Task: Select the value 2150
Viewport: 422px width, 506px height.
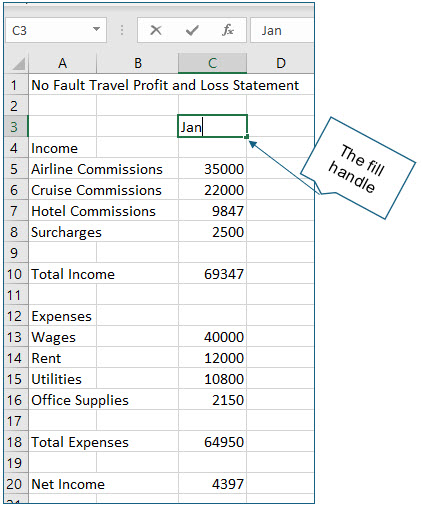Action: [213, 400]
